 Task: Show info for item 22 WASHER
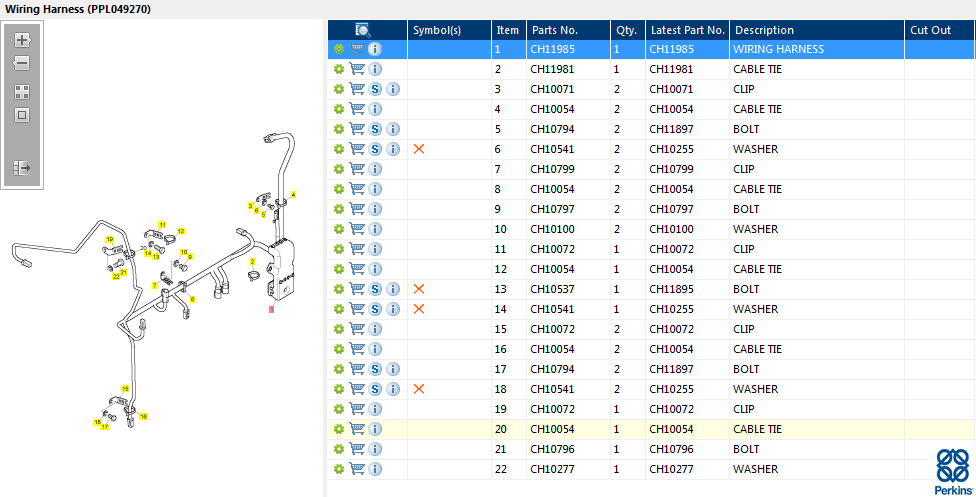[375, 469]
